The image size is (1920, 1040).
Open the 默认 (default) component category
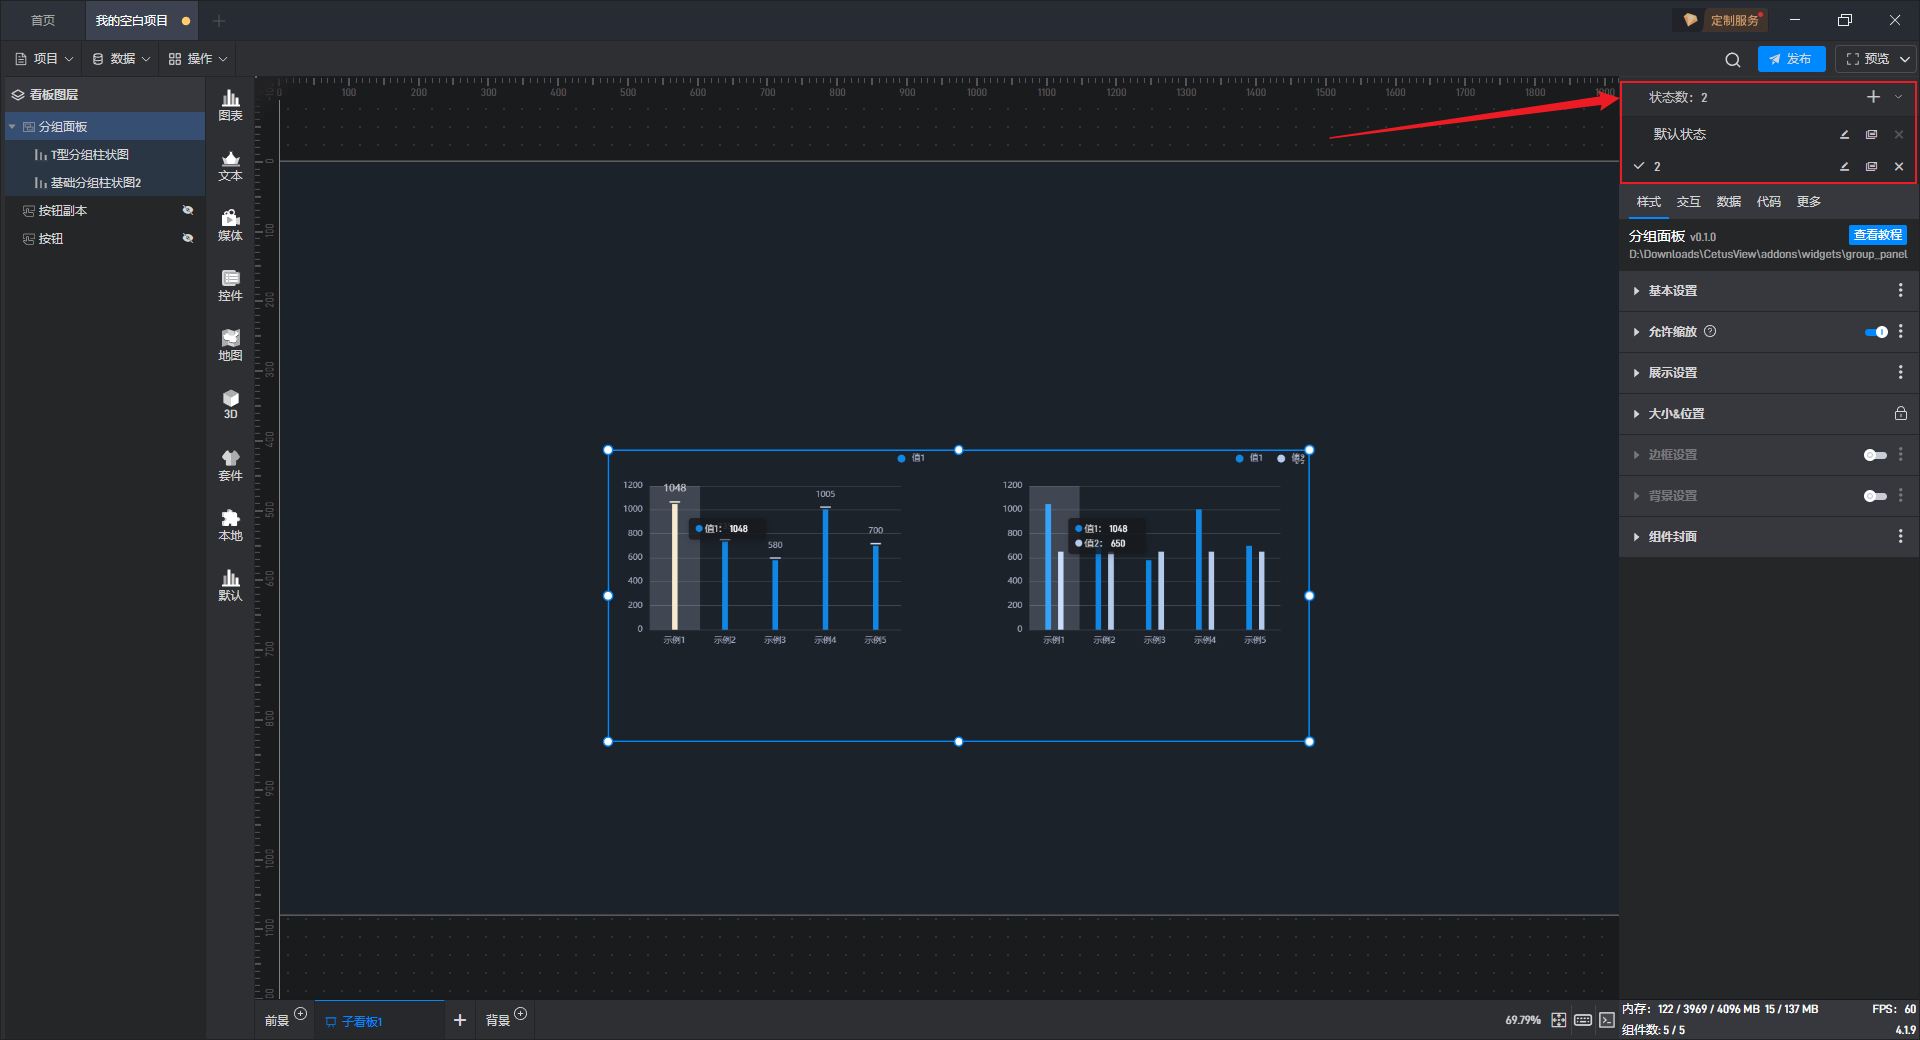pyautogui.click(x=230, y=585)
